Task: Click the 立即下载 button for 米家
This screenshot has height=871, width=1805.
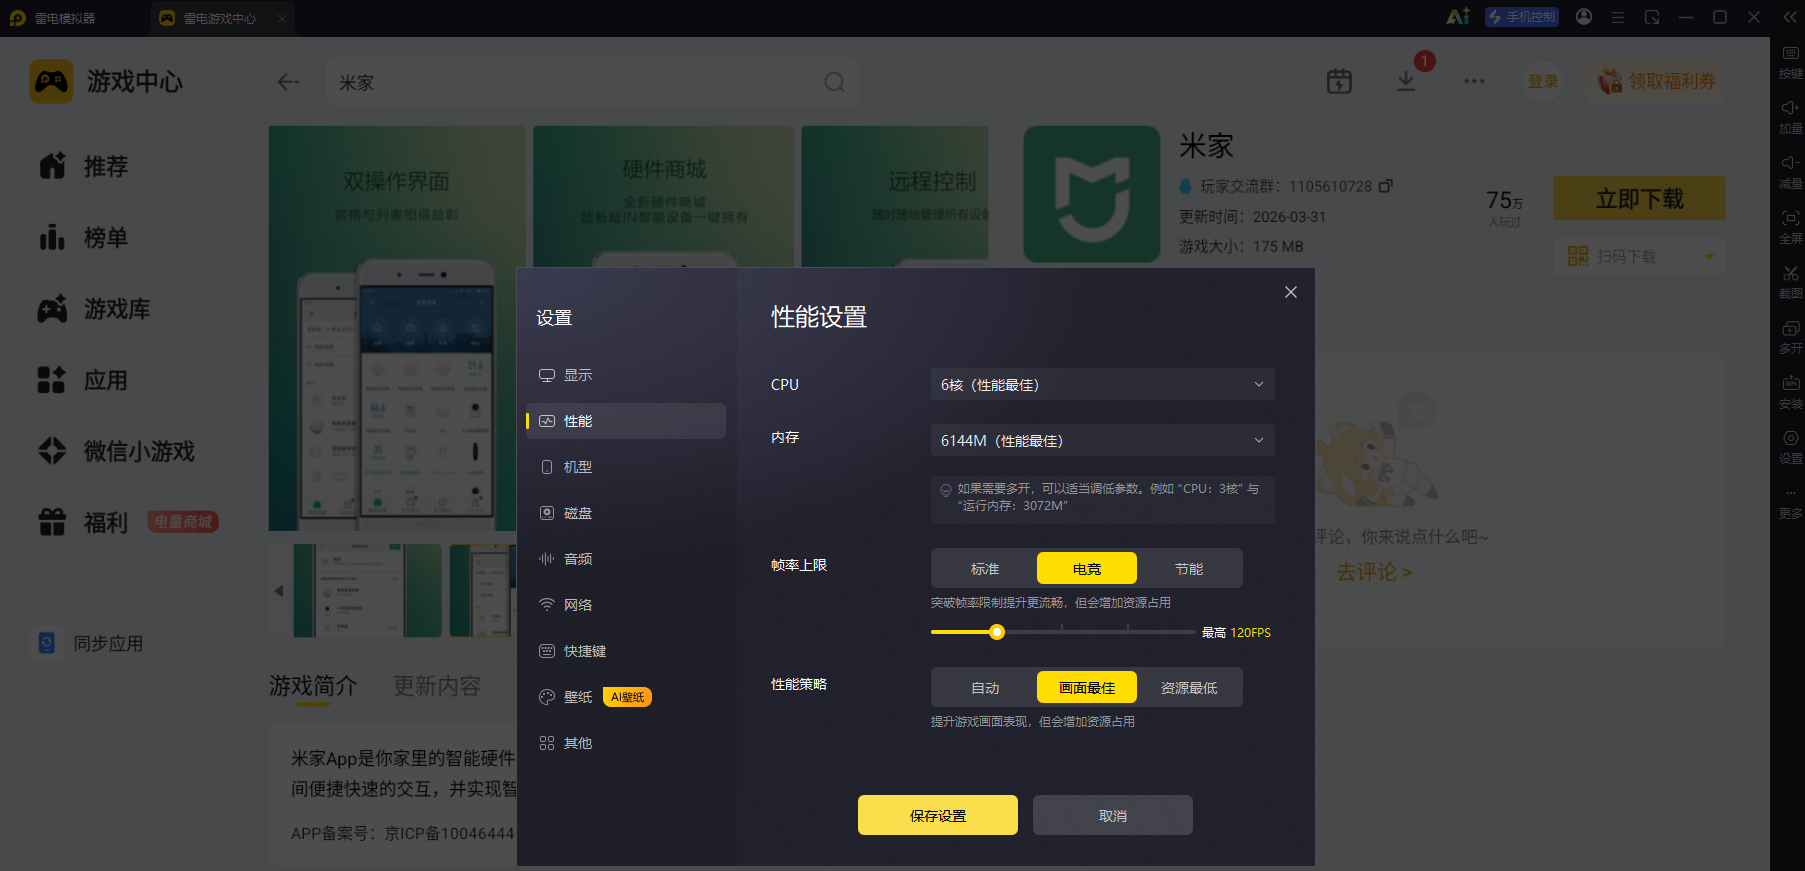Action: click(1640, 198)
